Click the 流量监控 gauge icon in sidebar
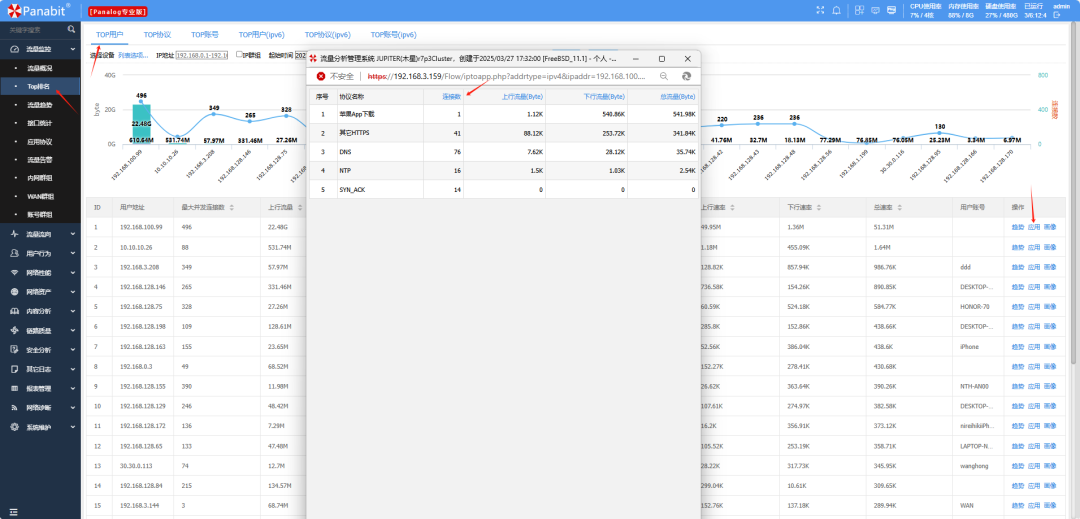 coord(14,50)
